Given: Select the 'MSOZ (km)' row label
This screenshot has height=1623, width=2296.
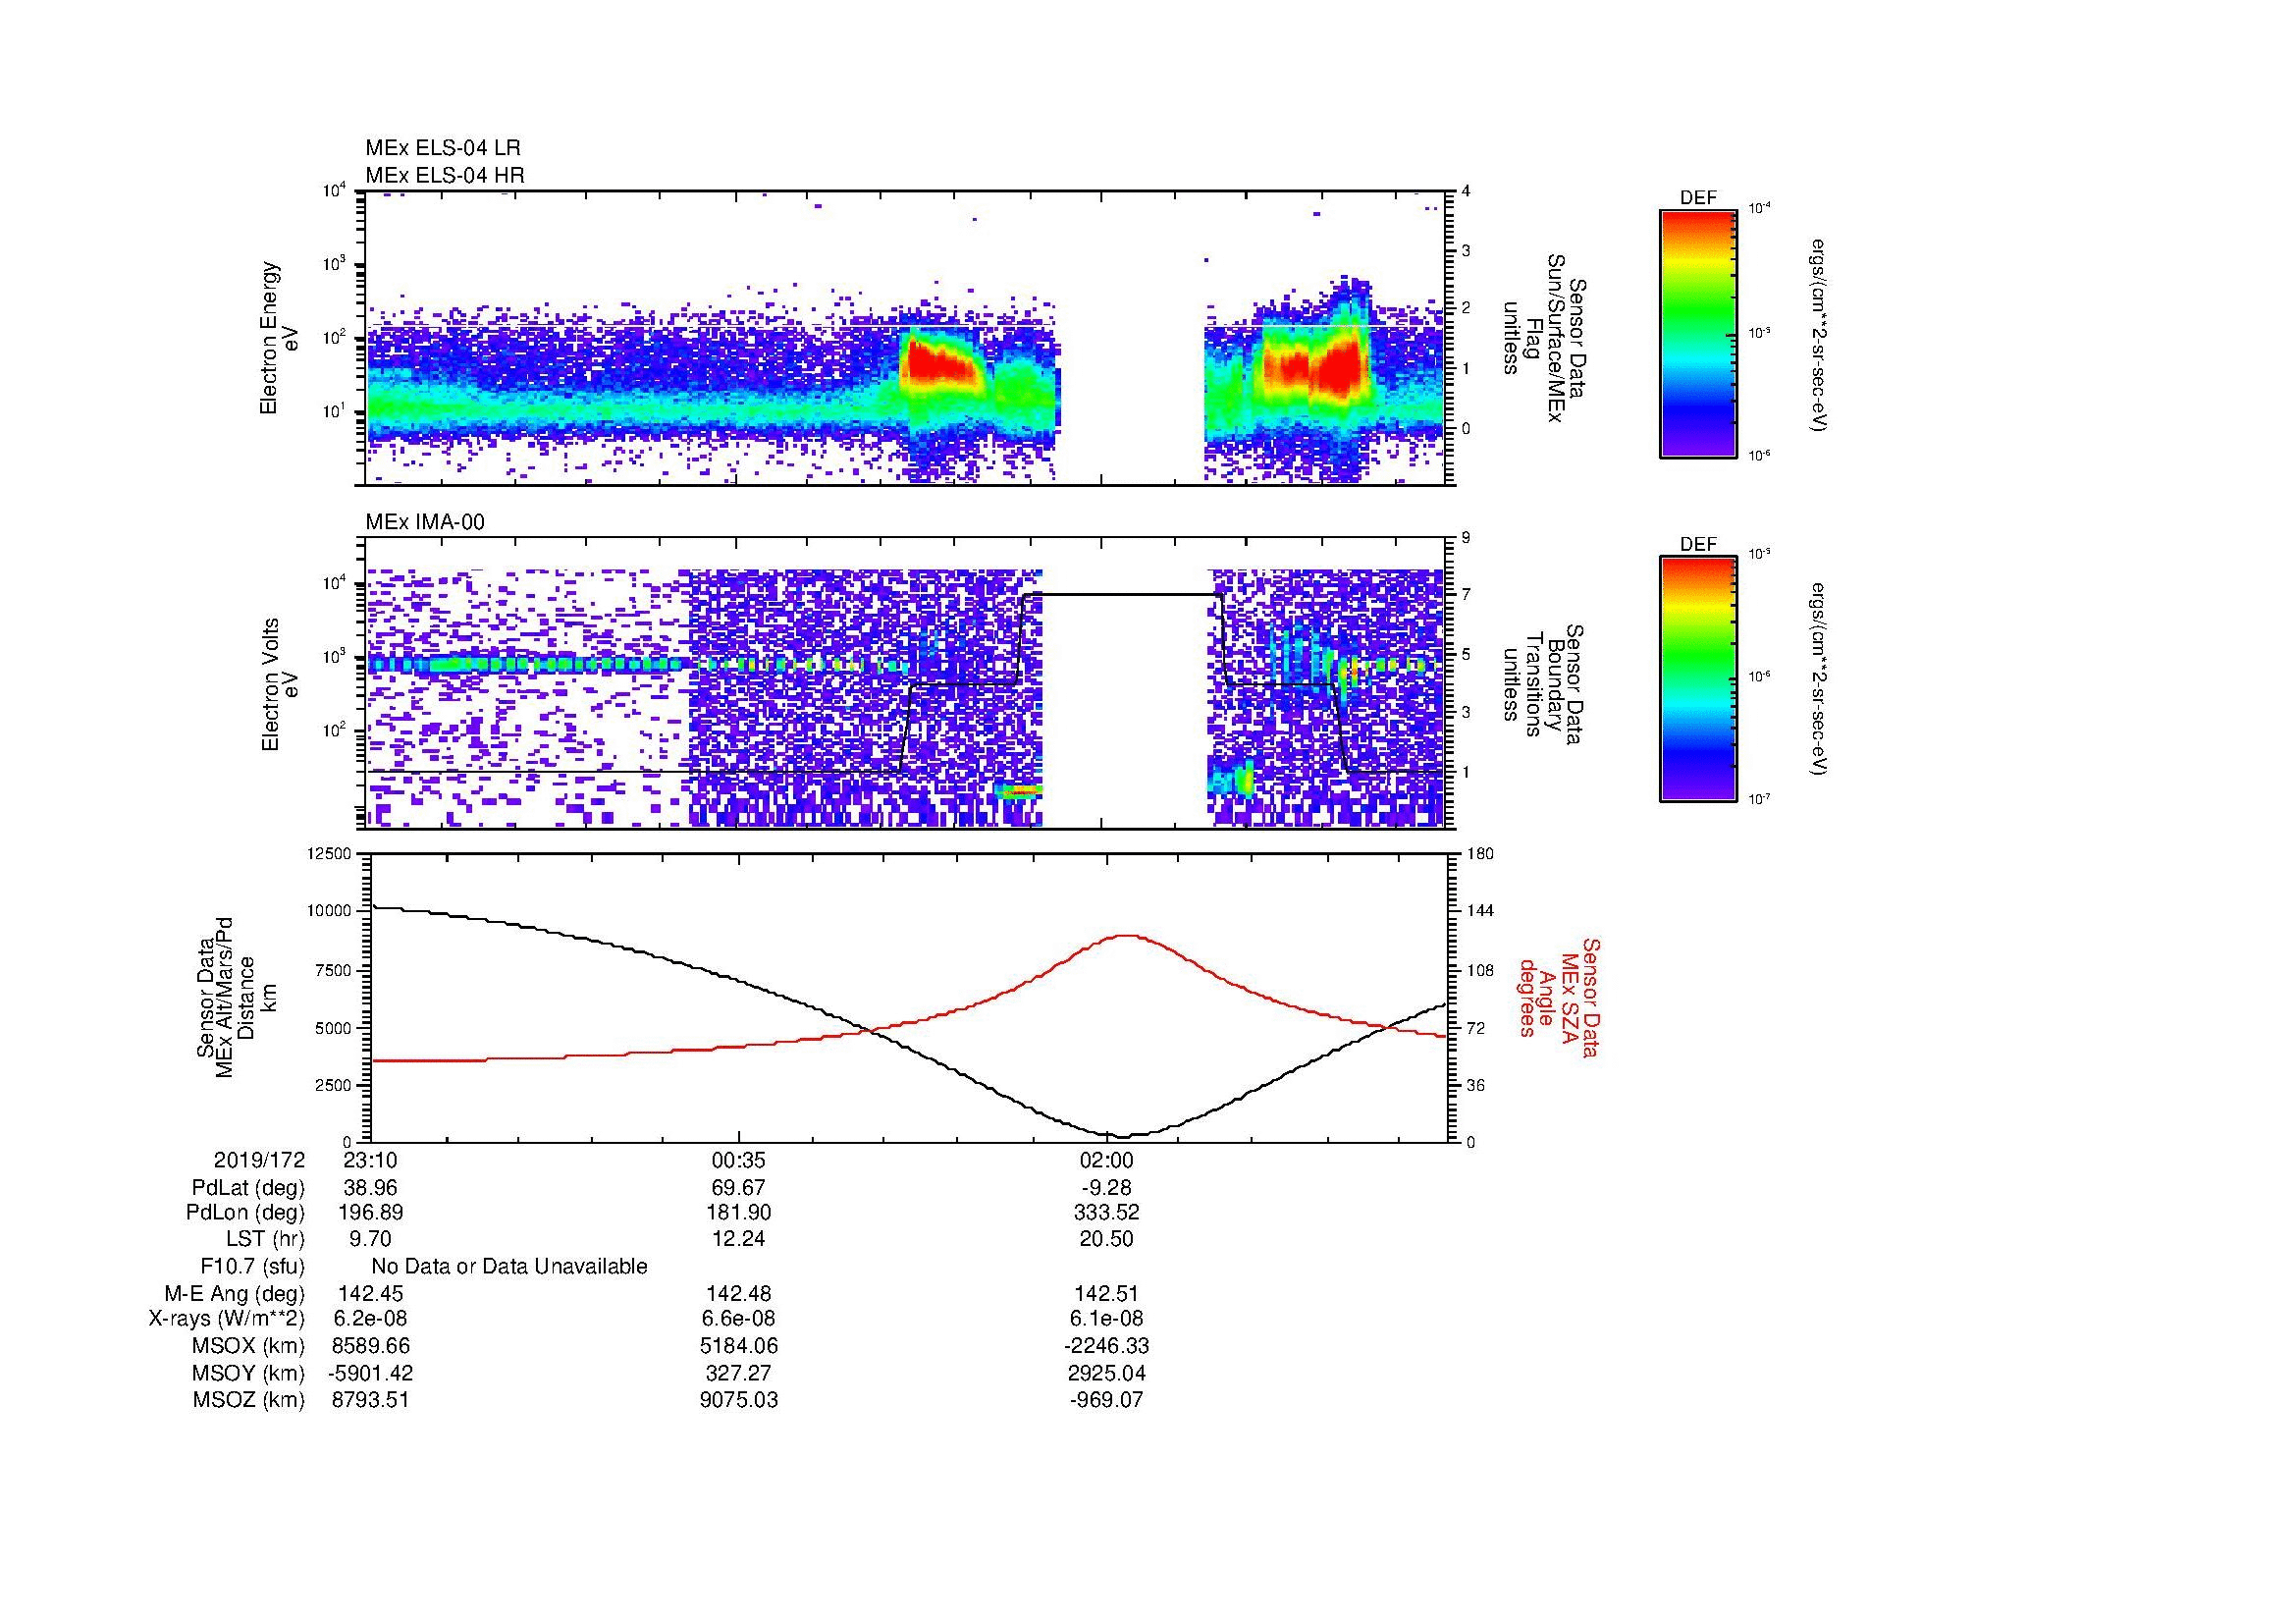Looking at the screenshot, I should pos(249,1400).
